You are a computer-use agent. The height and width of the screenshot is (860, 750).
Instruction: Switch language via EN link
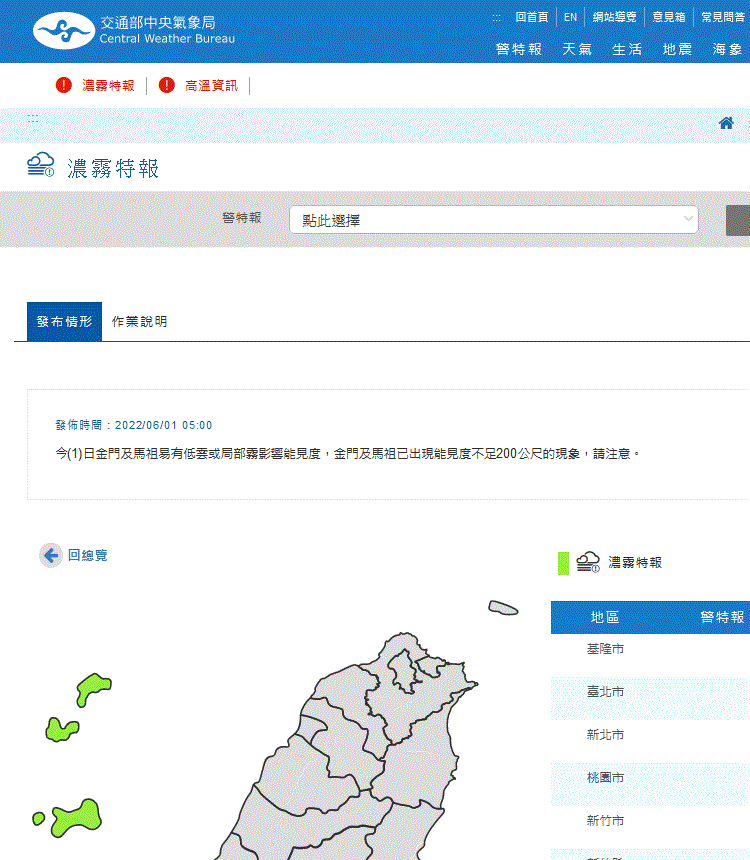[x=570, y=17]
